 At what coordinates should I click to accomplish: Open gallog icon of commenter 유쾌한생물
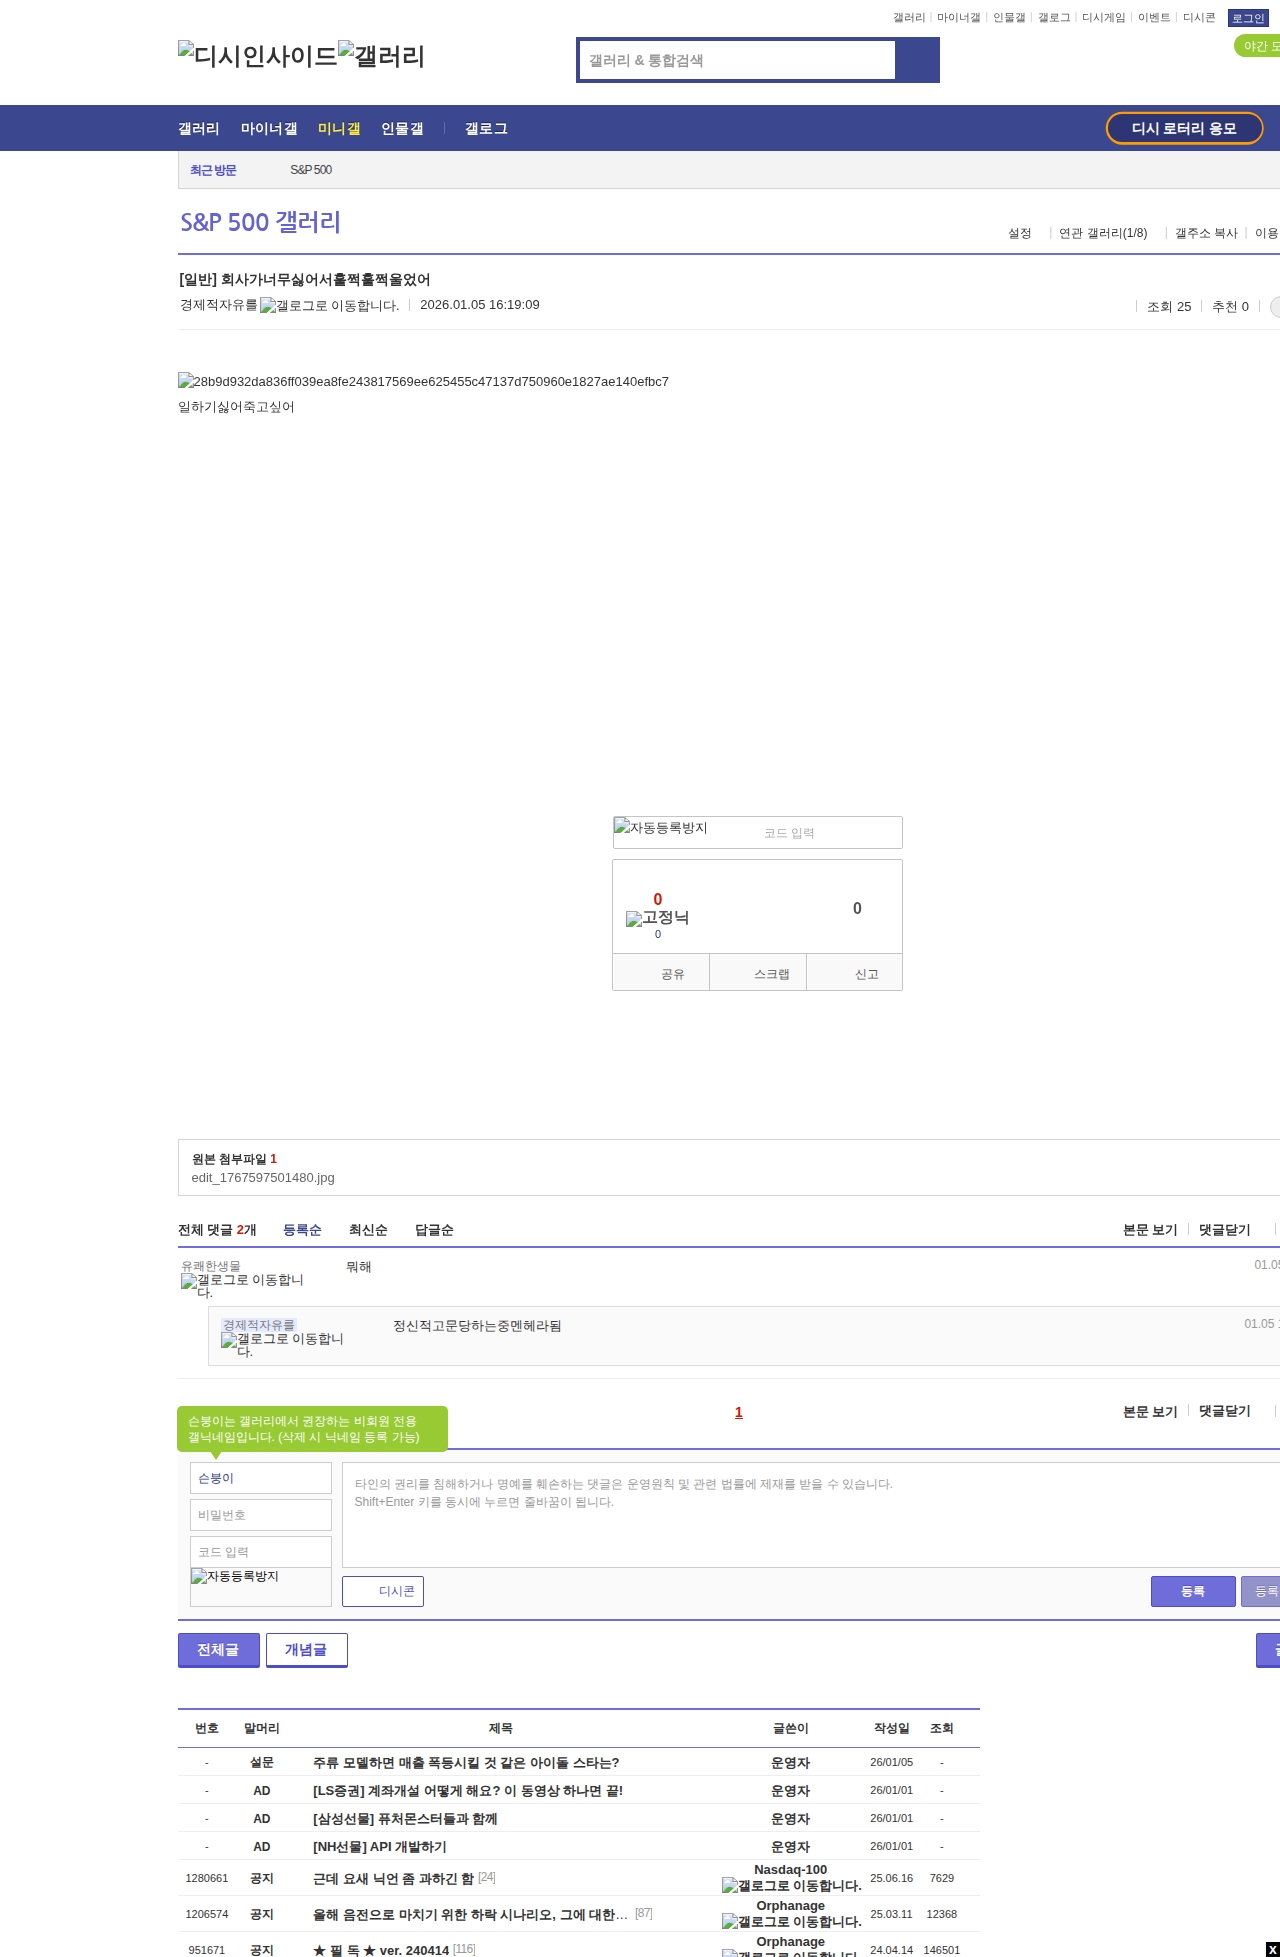(x=242, y=1285)
